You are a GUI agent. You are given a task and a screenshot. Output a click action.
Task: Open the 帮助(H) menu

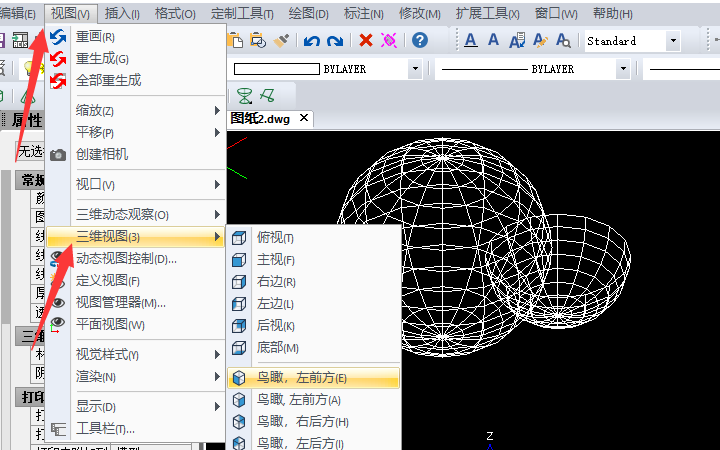click(x=613, y=14)
